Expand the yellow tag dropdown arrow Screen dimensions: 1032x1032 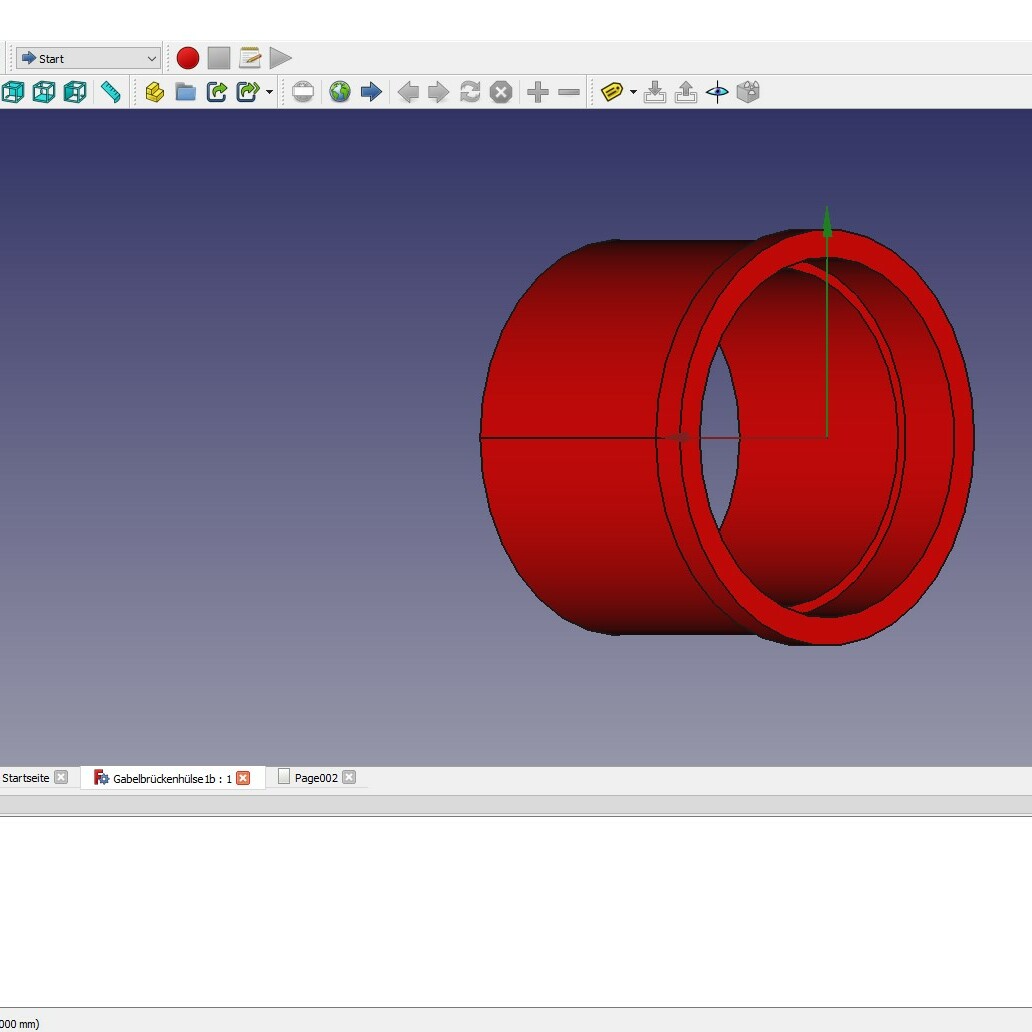click(x=633, y=93)
